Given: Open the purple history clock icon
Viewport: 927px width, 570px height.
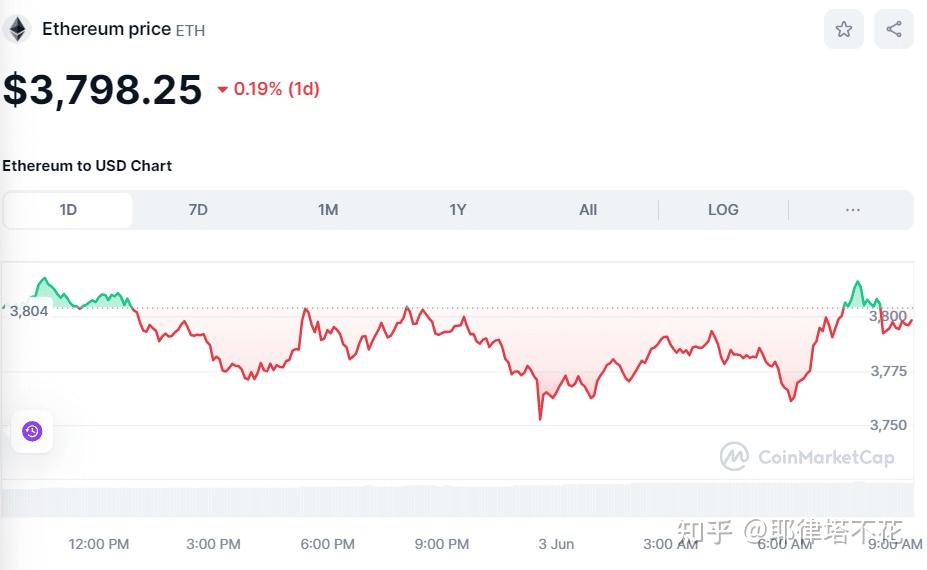Looking at the screenshot, I should (x=32, y=431).
